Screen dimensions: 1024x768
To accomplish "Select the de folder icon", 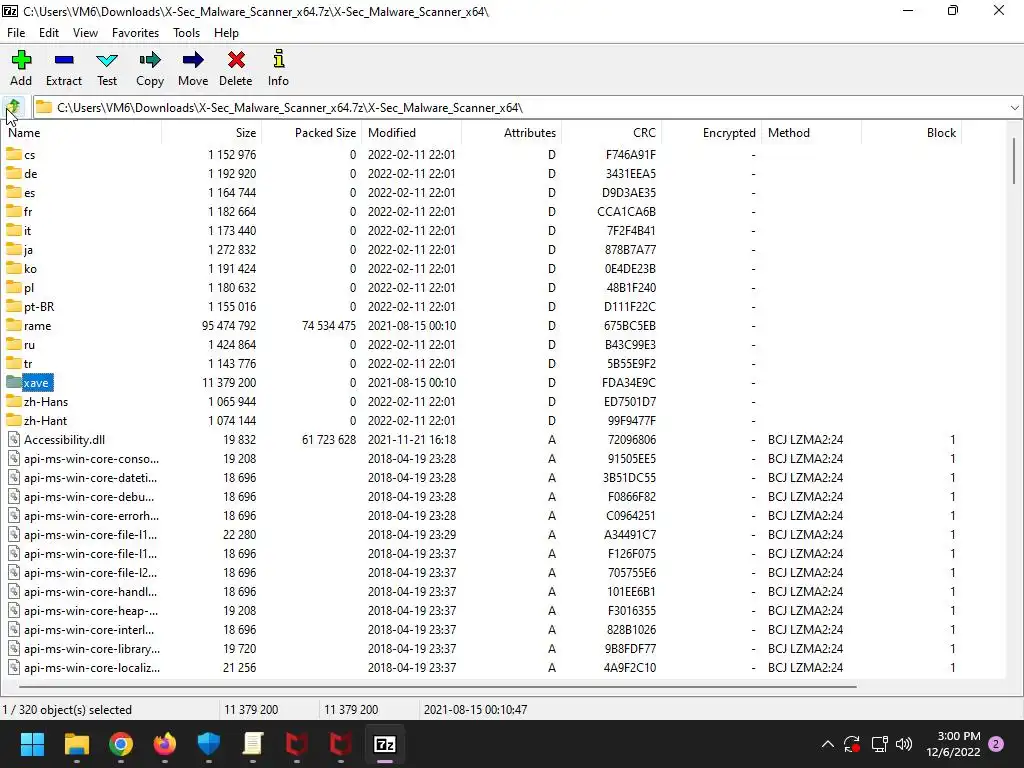I will (x=14, y=173).
